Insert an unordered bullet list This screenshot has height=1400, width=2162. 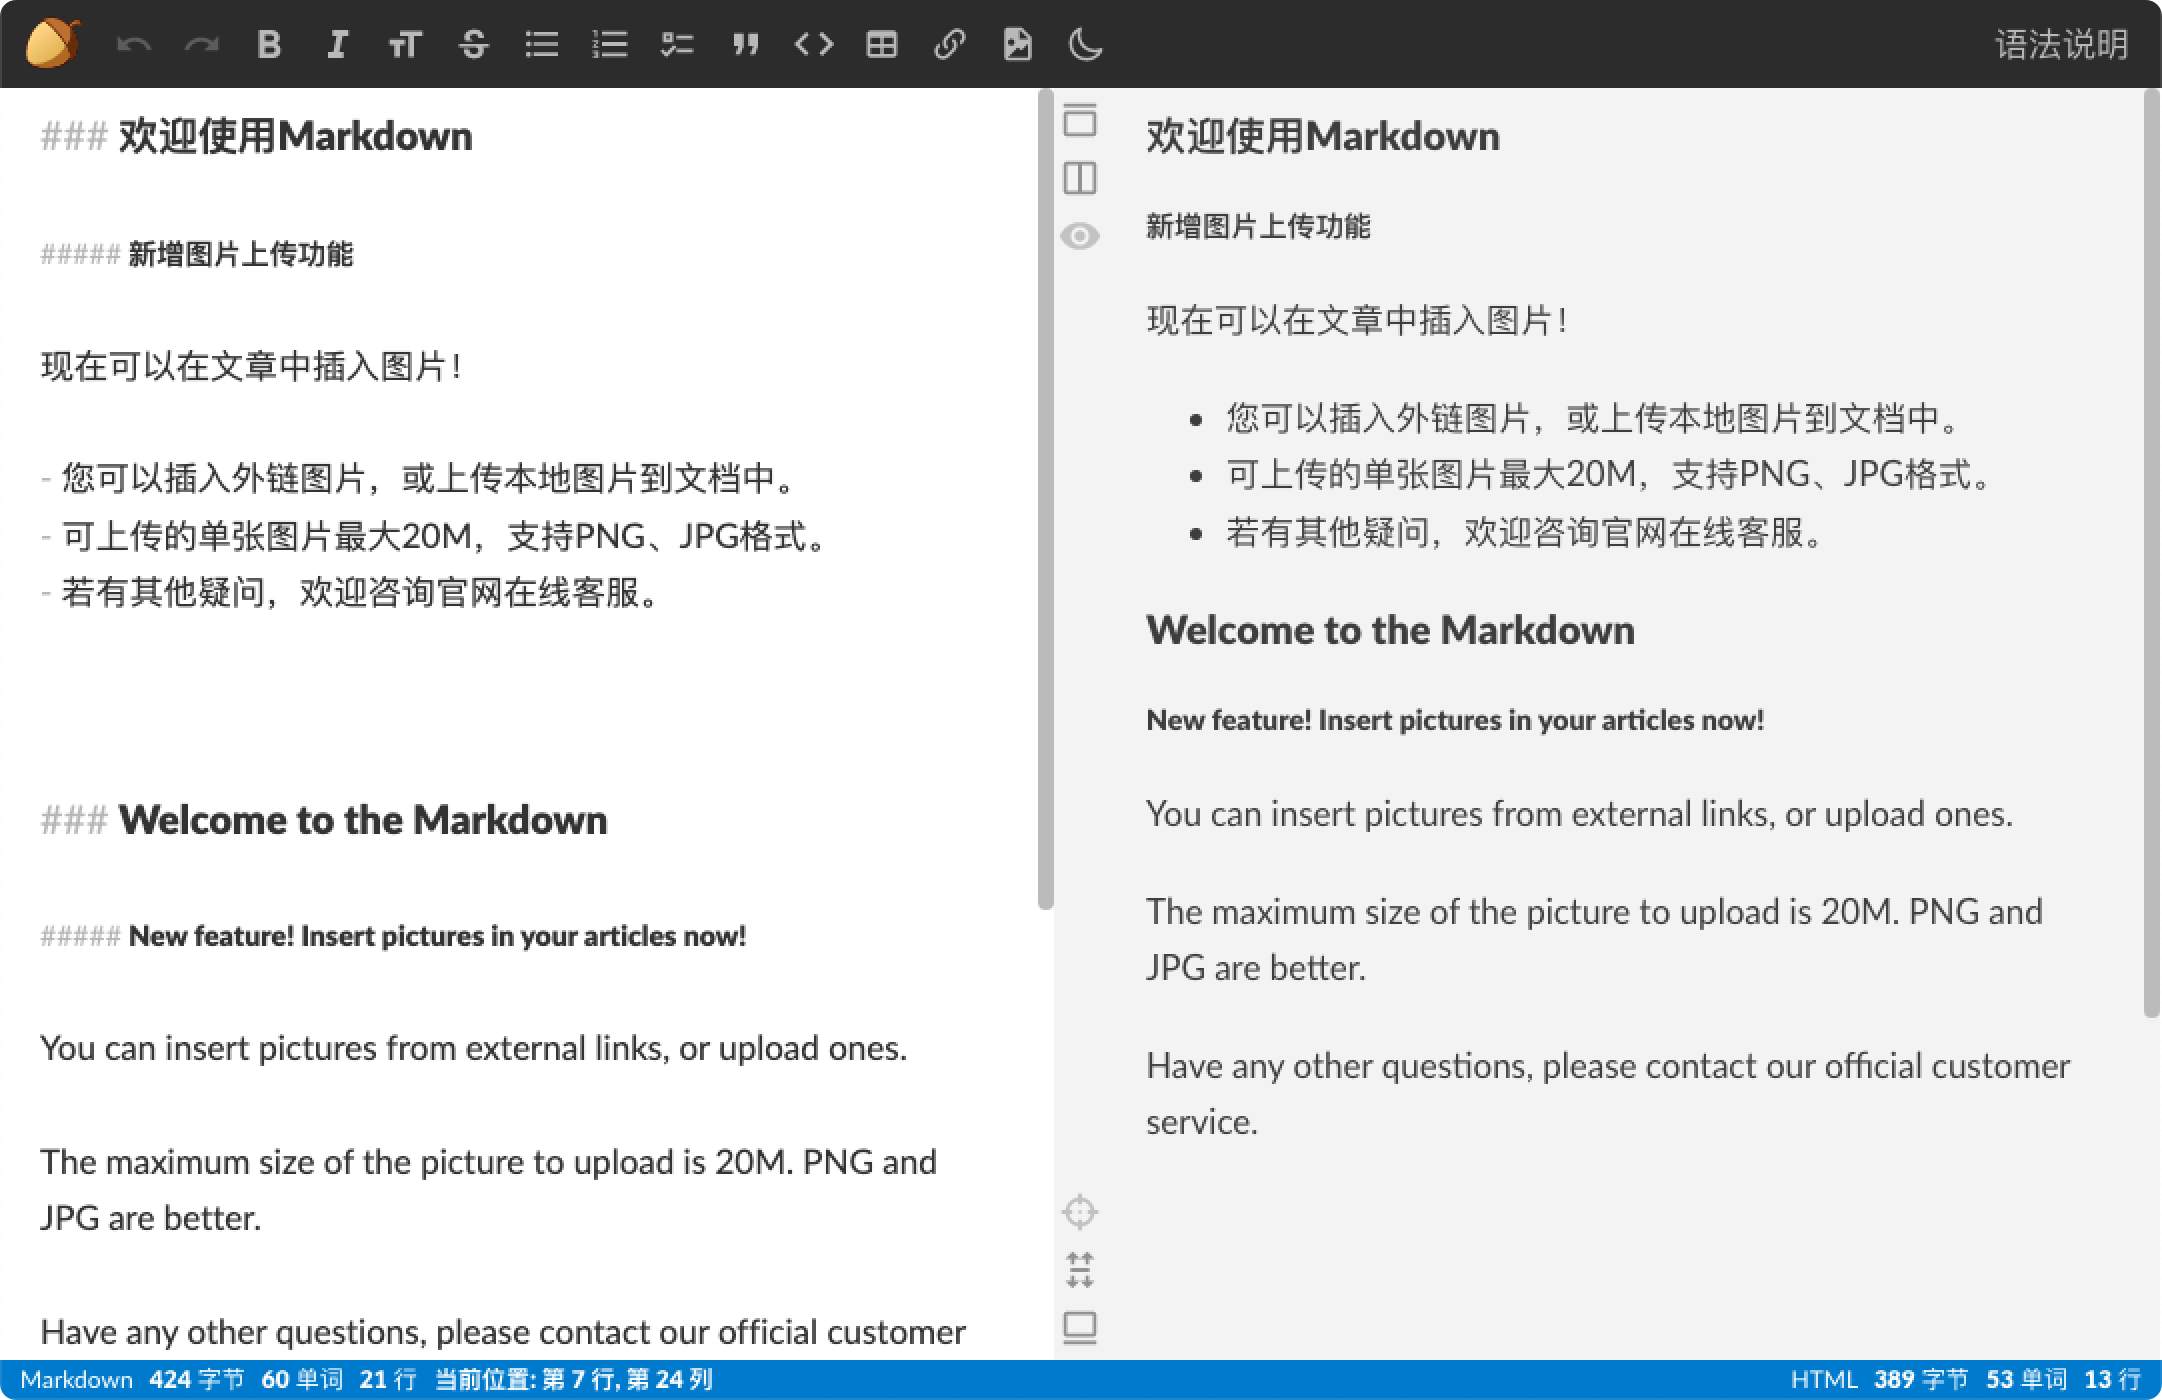tap(541, 44)
